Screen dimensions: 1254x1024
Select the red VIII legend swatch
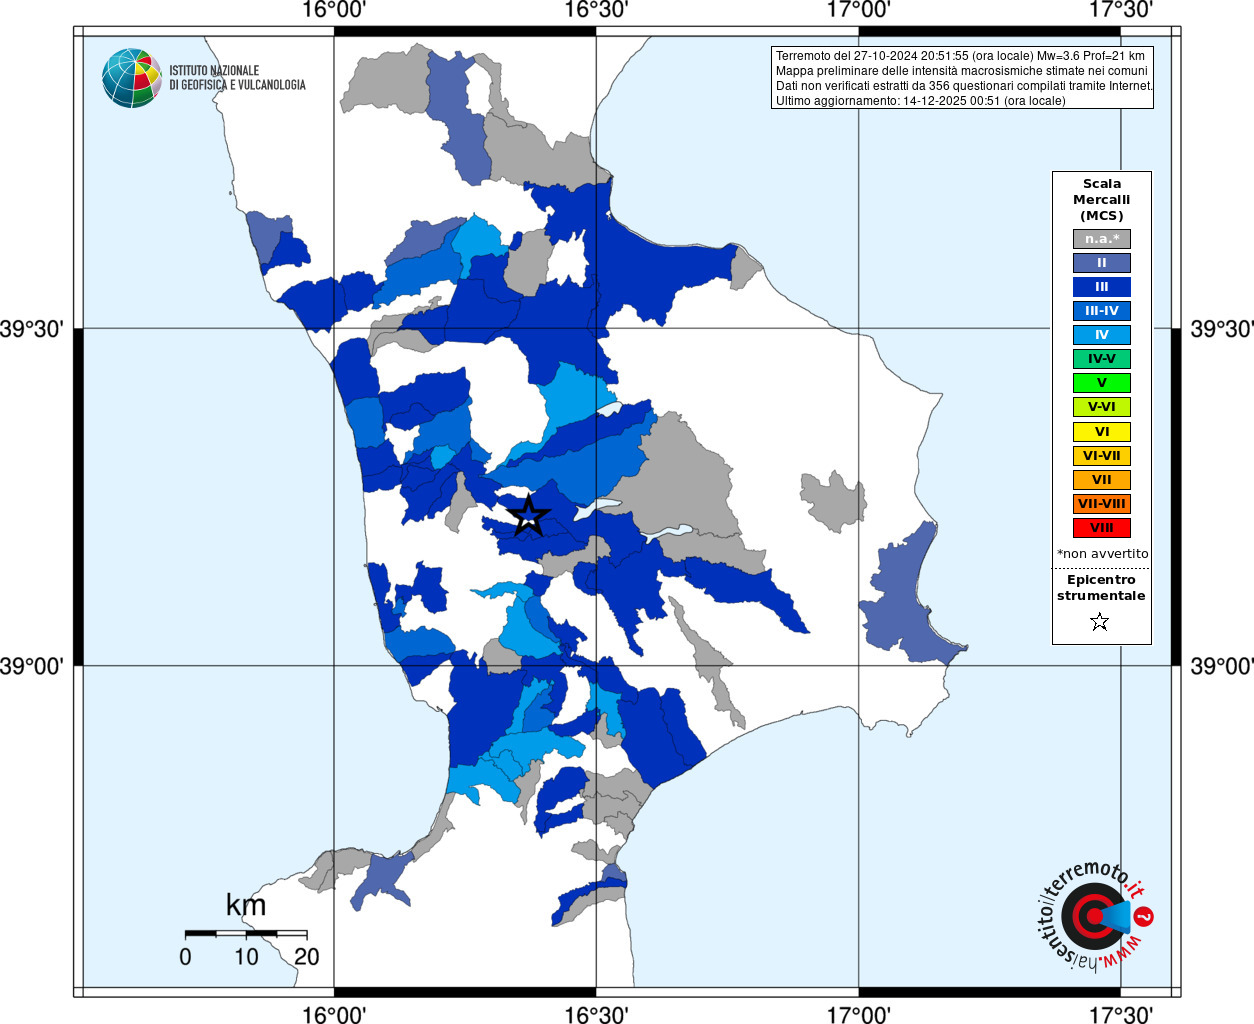1102,528
